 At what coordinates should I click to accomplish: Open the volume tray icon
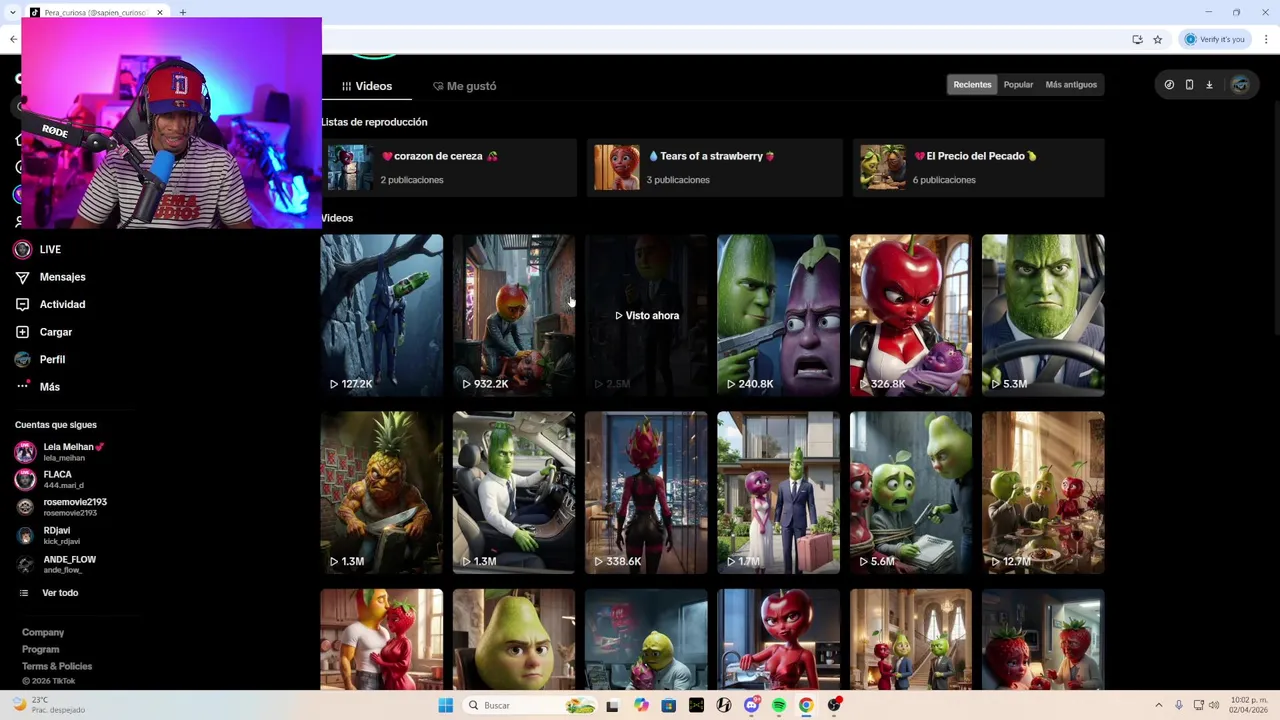[x=1214, y=705]
